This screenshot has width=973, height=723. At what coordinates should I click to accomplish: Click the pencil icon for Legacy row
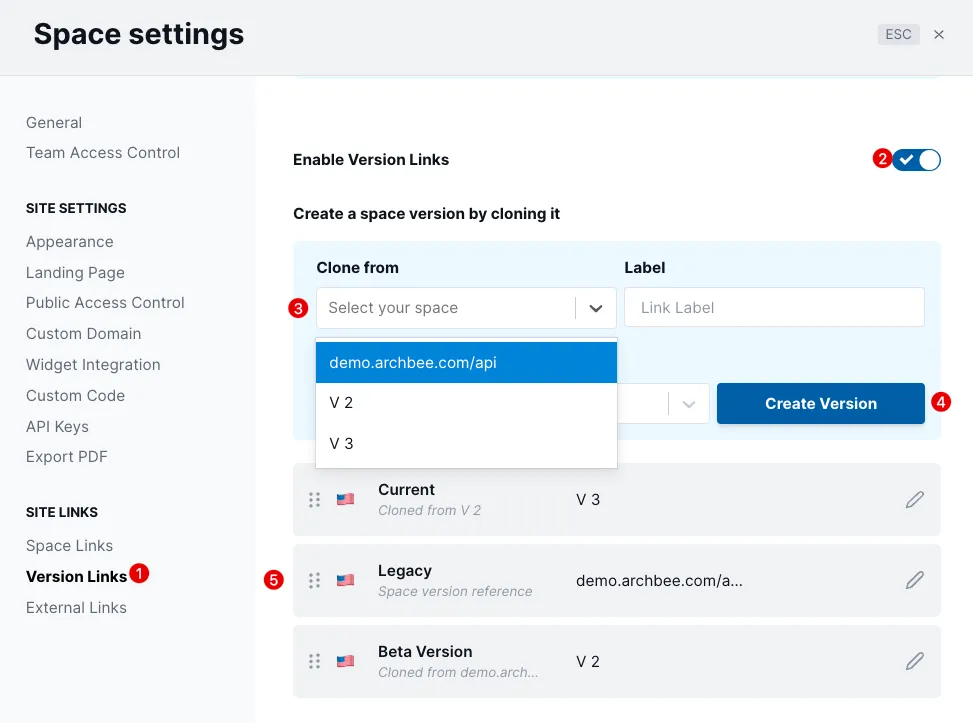914,580
